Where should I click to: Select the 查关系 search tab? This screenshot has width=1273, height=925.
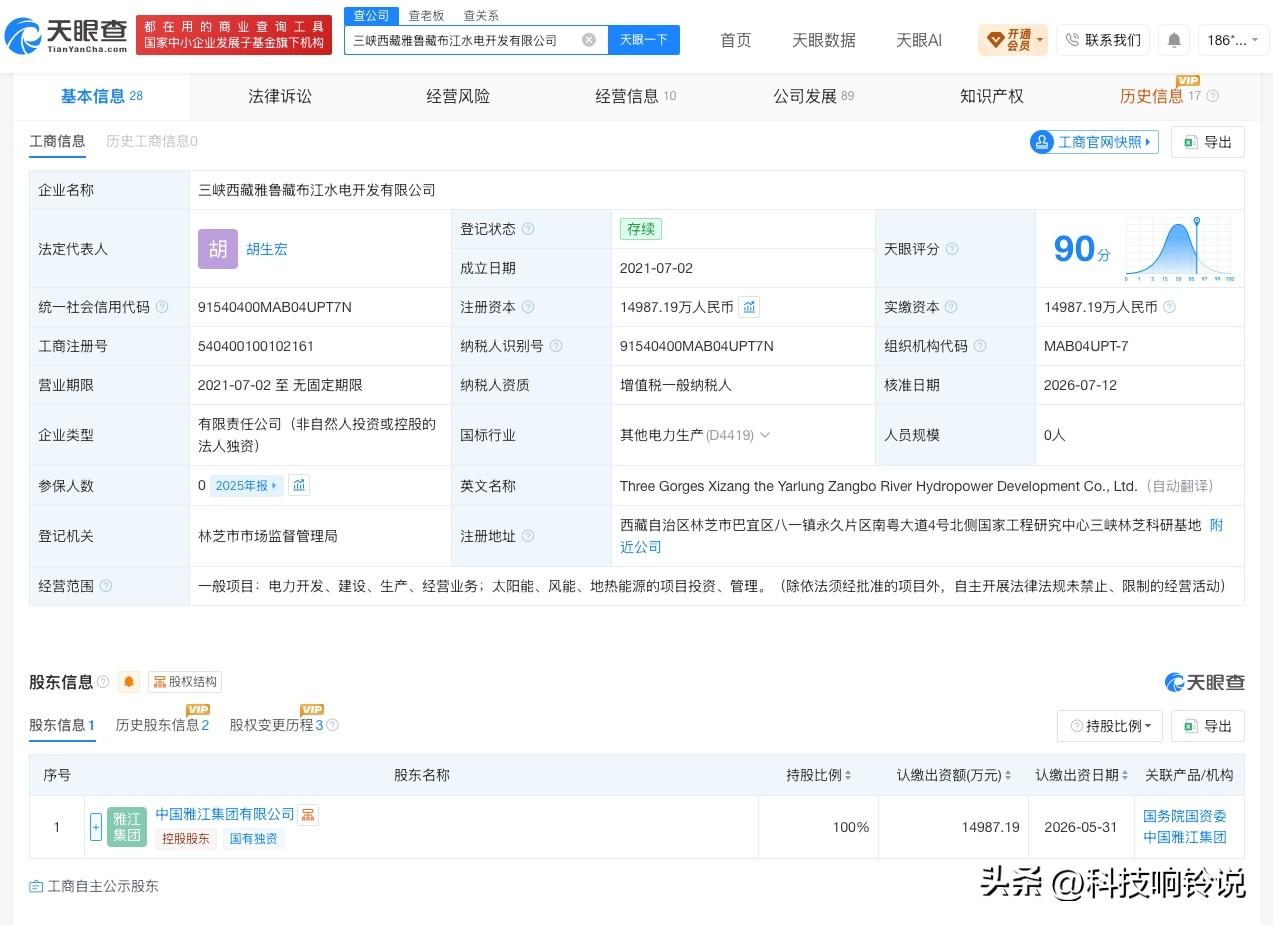tap(481, 15)
